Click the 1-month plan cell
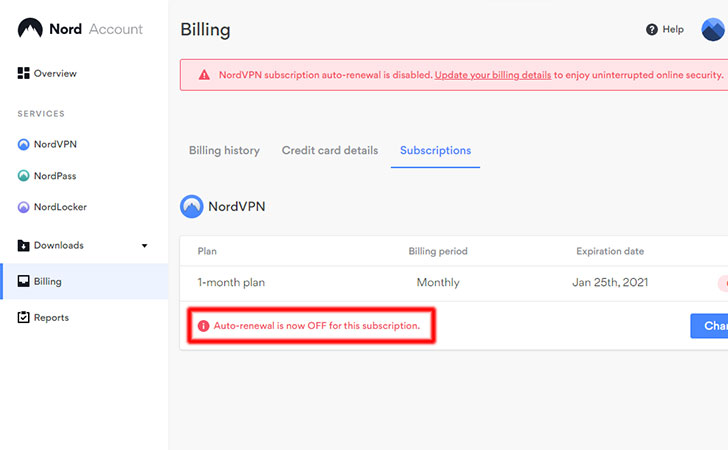The image size is (728, 450). 231,282
